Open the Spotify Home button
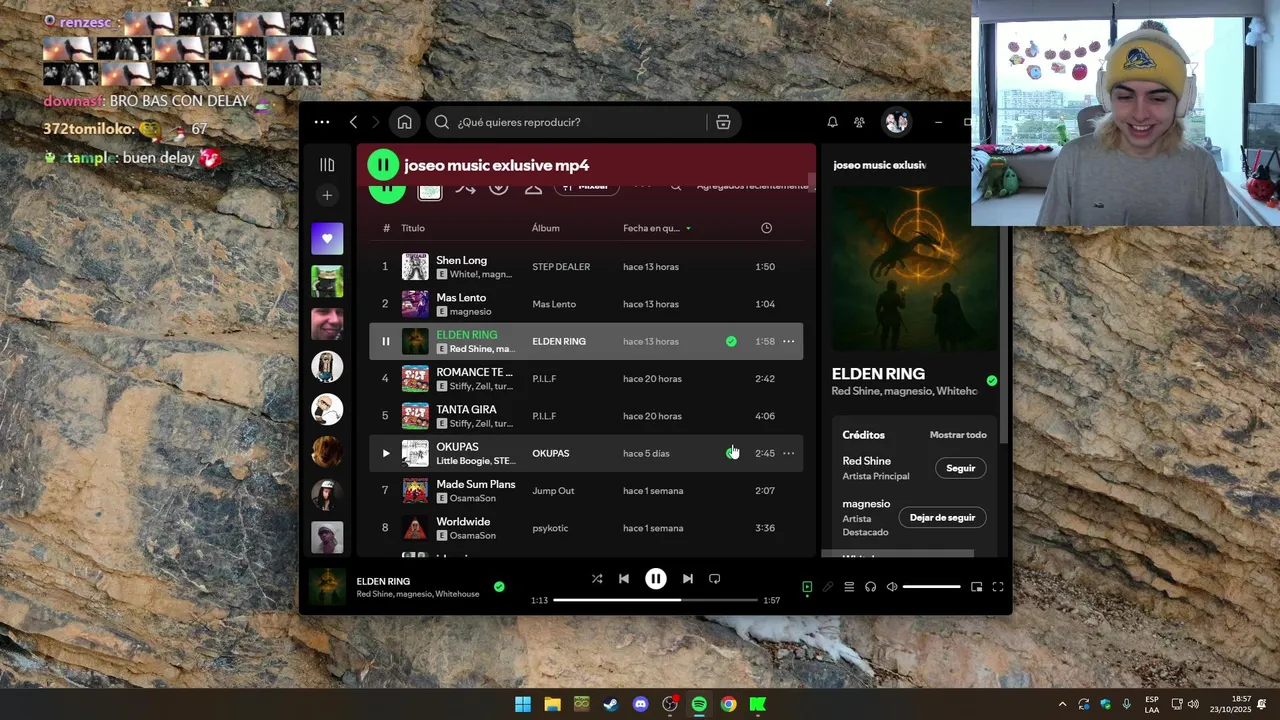1280x720 pixels. [404, 122]
